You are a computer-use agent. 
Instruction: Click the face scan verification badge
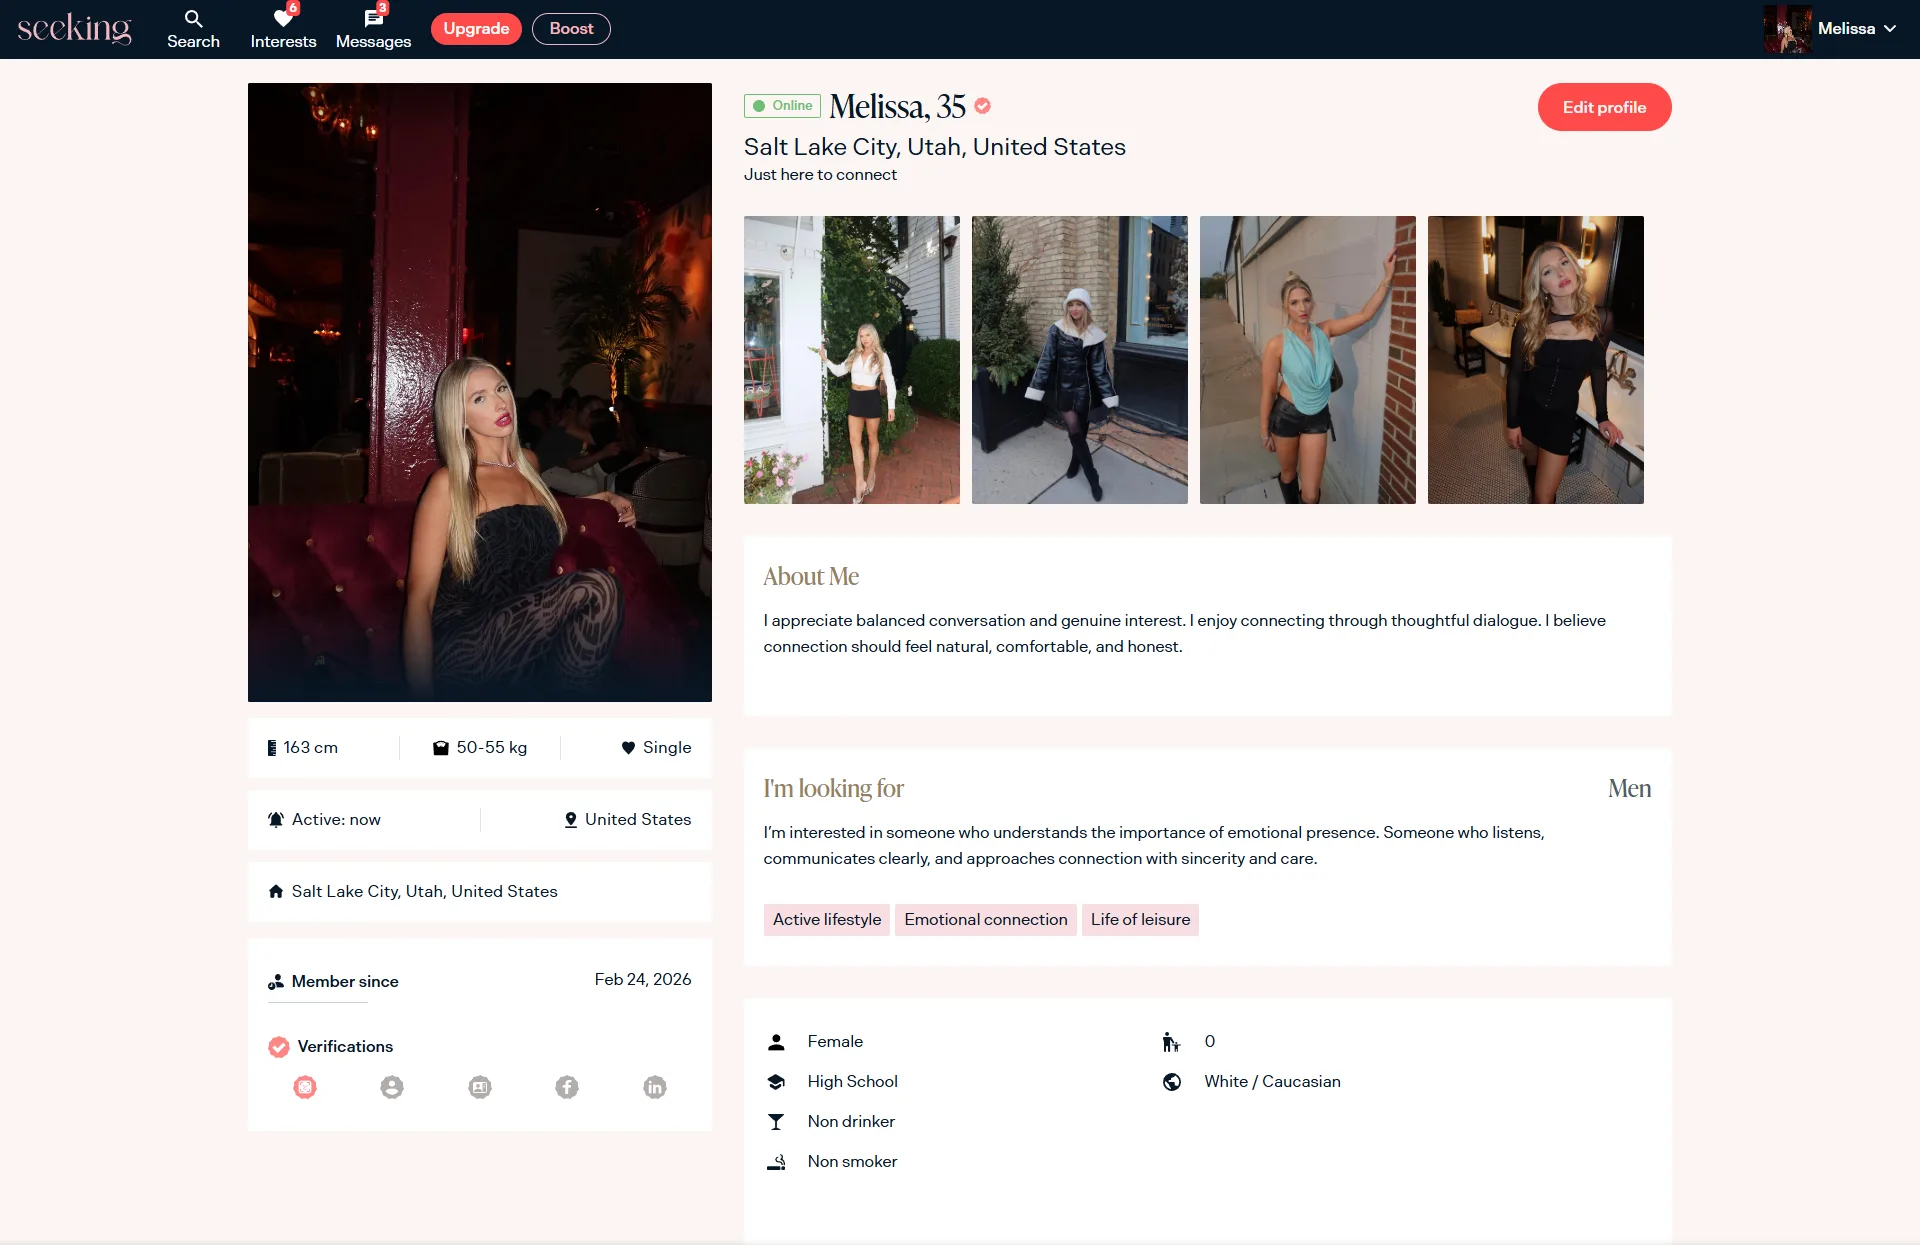305,1087
